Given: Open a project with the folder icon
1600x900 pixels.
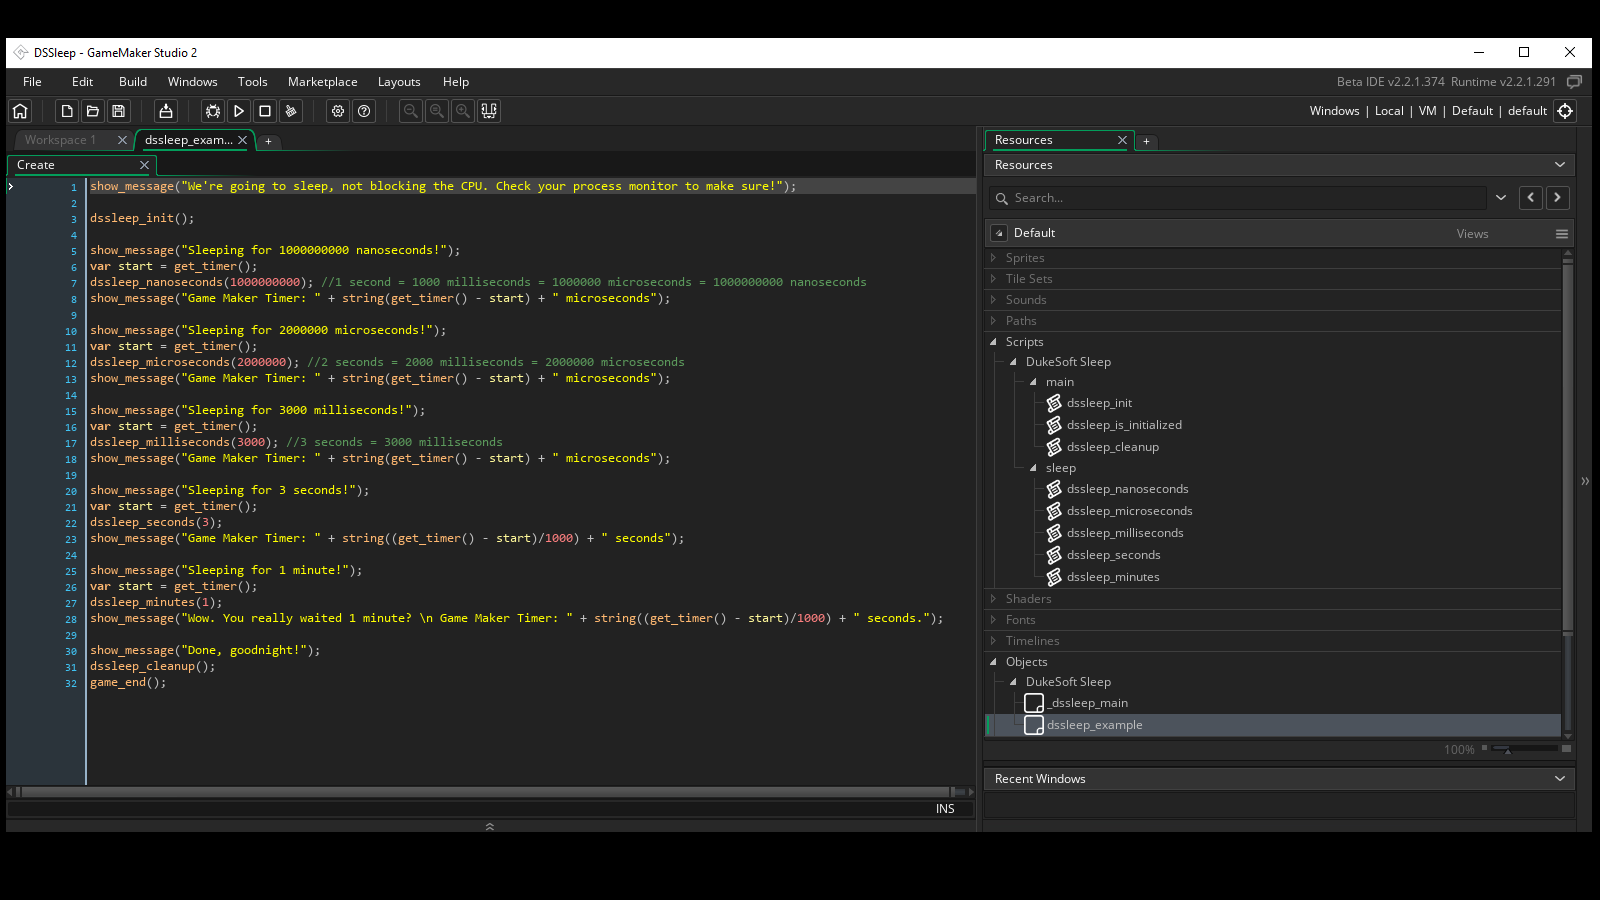Looking at the screenshot, I should click(93, 111).
